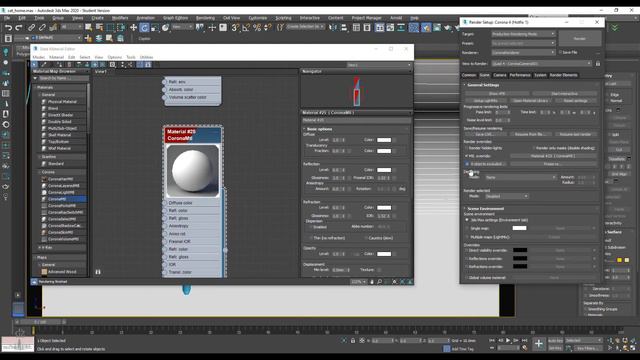
Task: Toggle the Angle Snap tool
Action: click(x=246, y=27)
